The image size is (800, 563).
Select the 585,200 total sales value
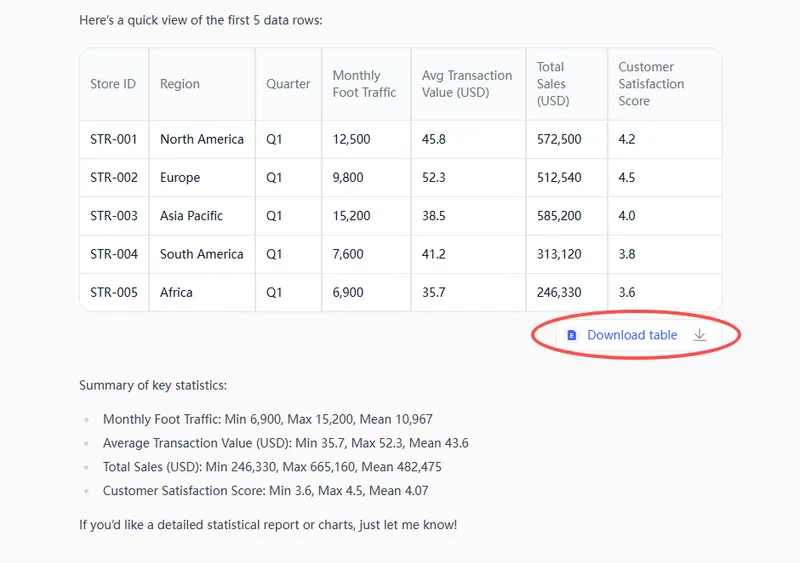pyautogui.click(x=559, y=215)
